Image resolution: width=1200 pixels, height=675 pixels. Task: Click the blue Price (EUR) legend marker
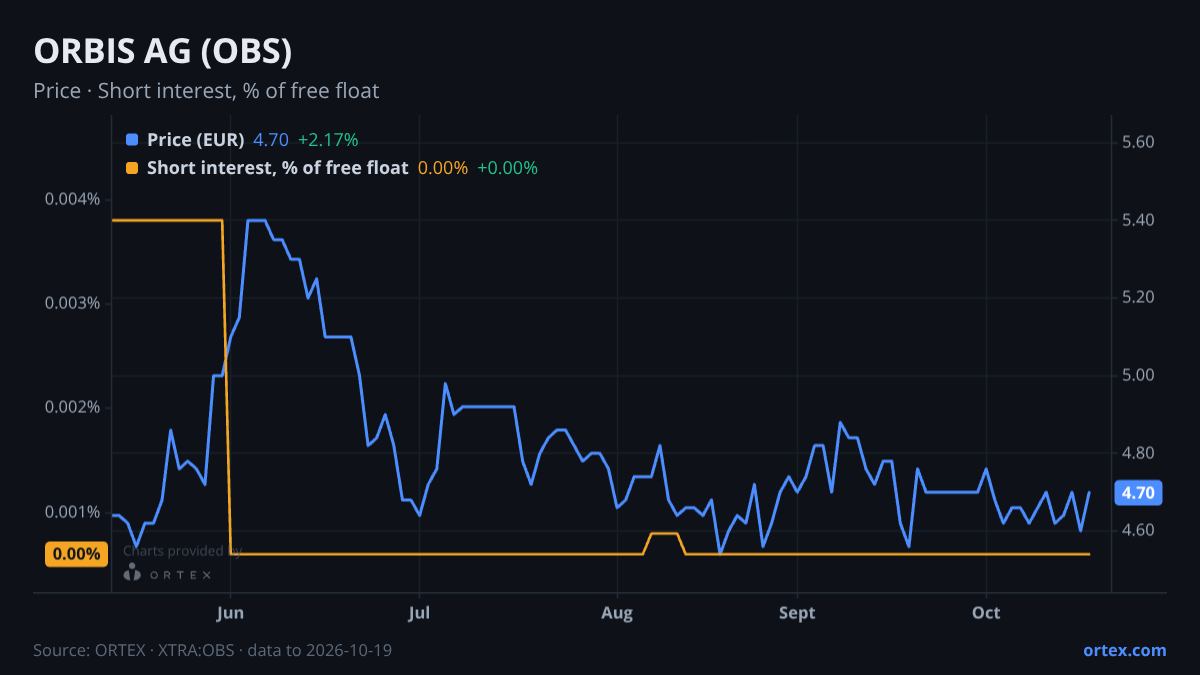(x=132, y=140)
